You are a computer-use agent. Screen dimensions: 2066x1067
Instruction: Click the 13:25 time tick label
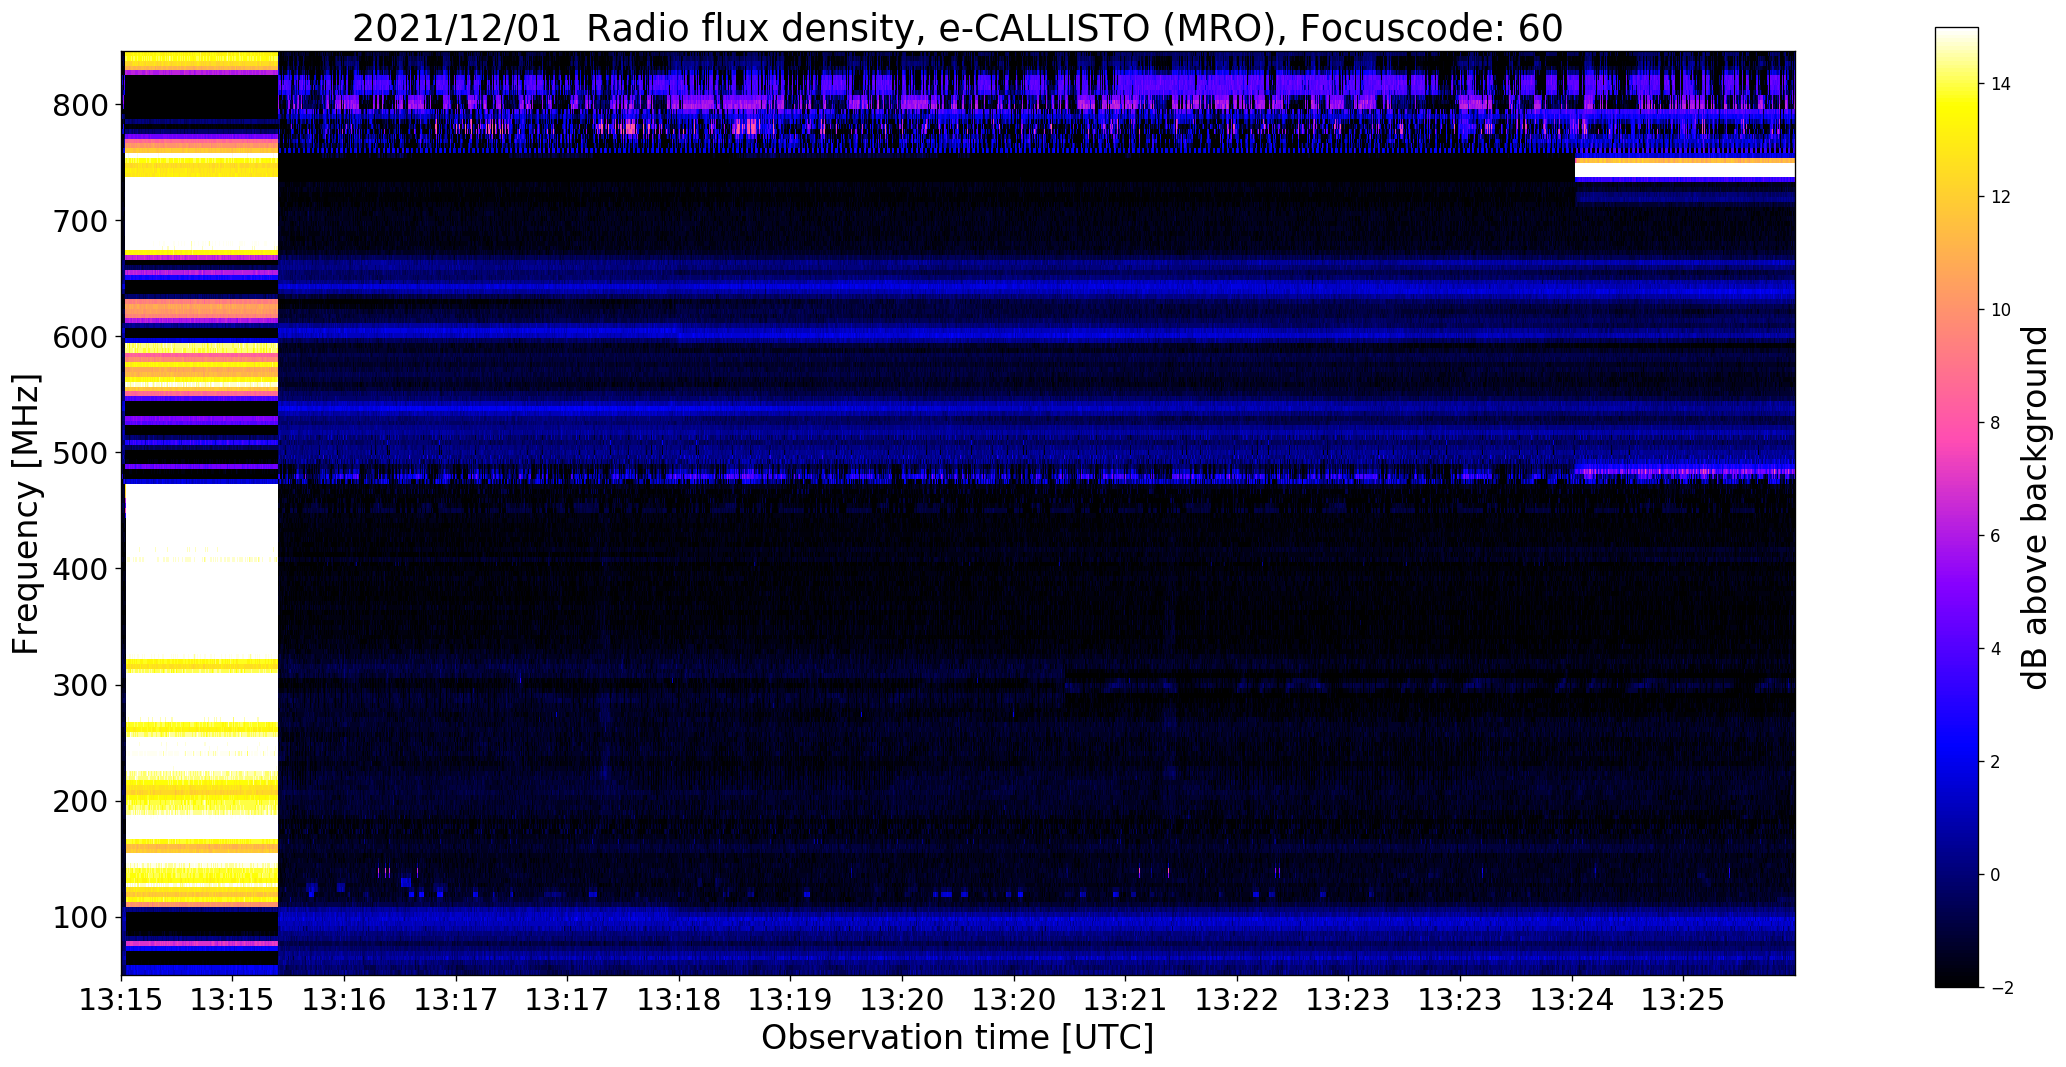(1684, 1000)
